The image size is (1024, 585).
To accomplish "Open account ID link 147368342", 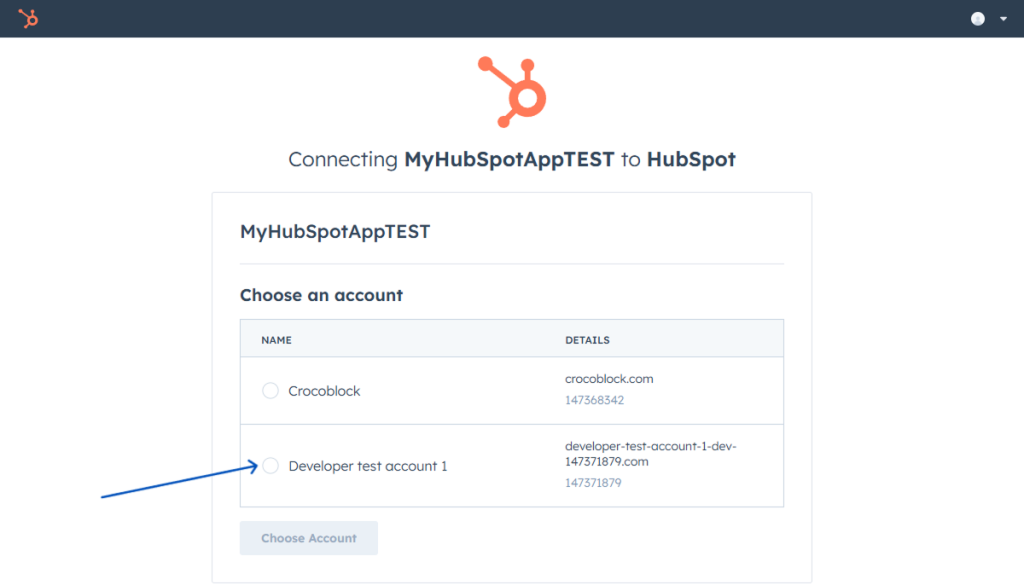I will point(593,399).
